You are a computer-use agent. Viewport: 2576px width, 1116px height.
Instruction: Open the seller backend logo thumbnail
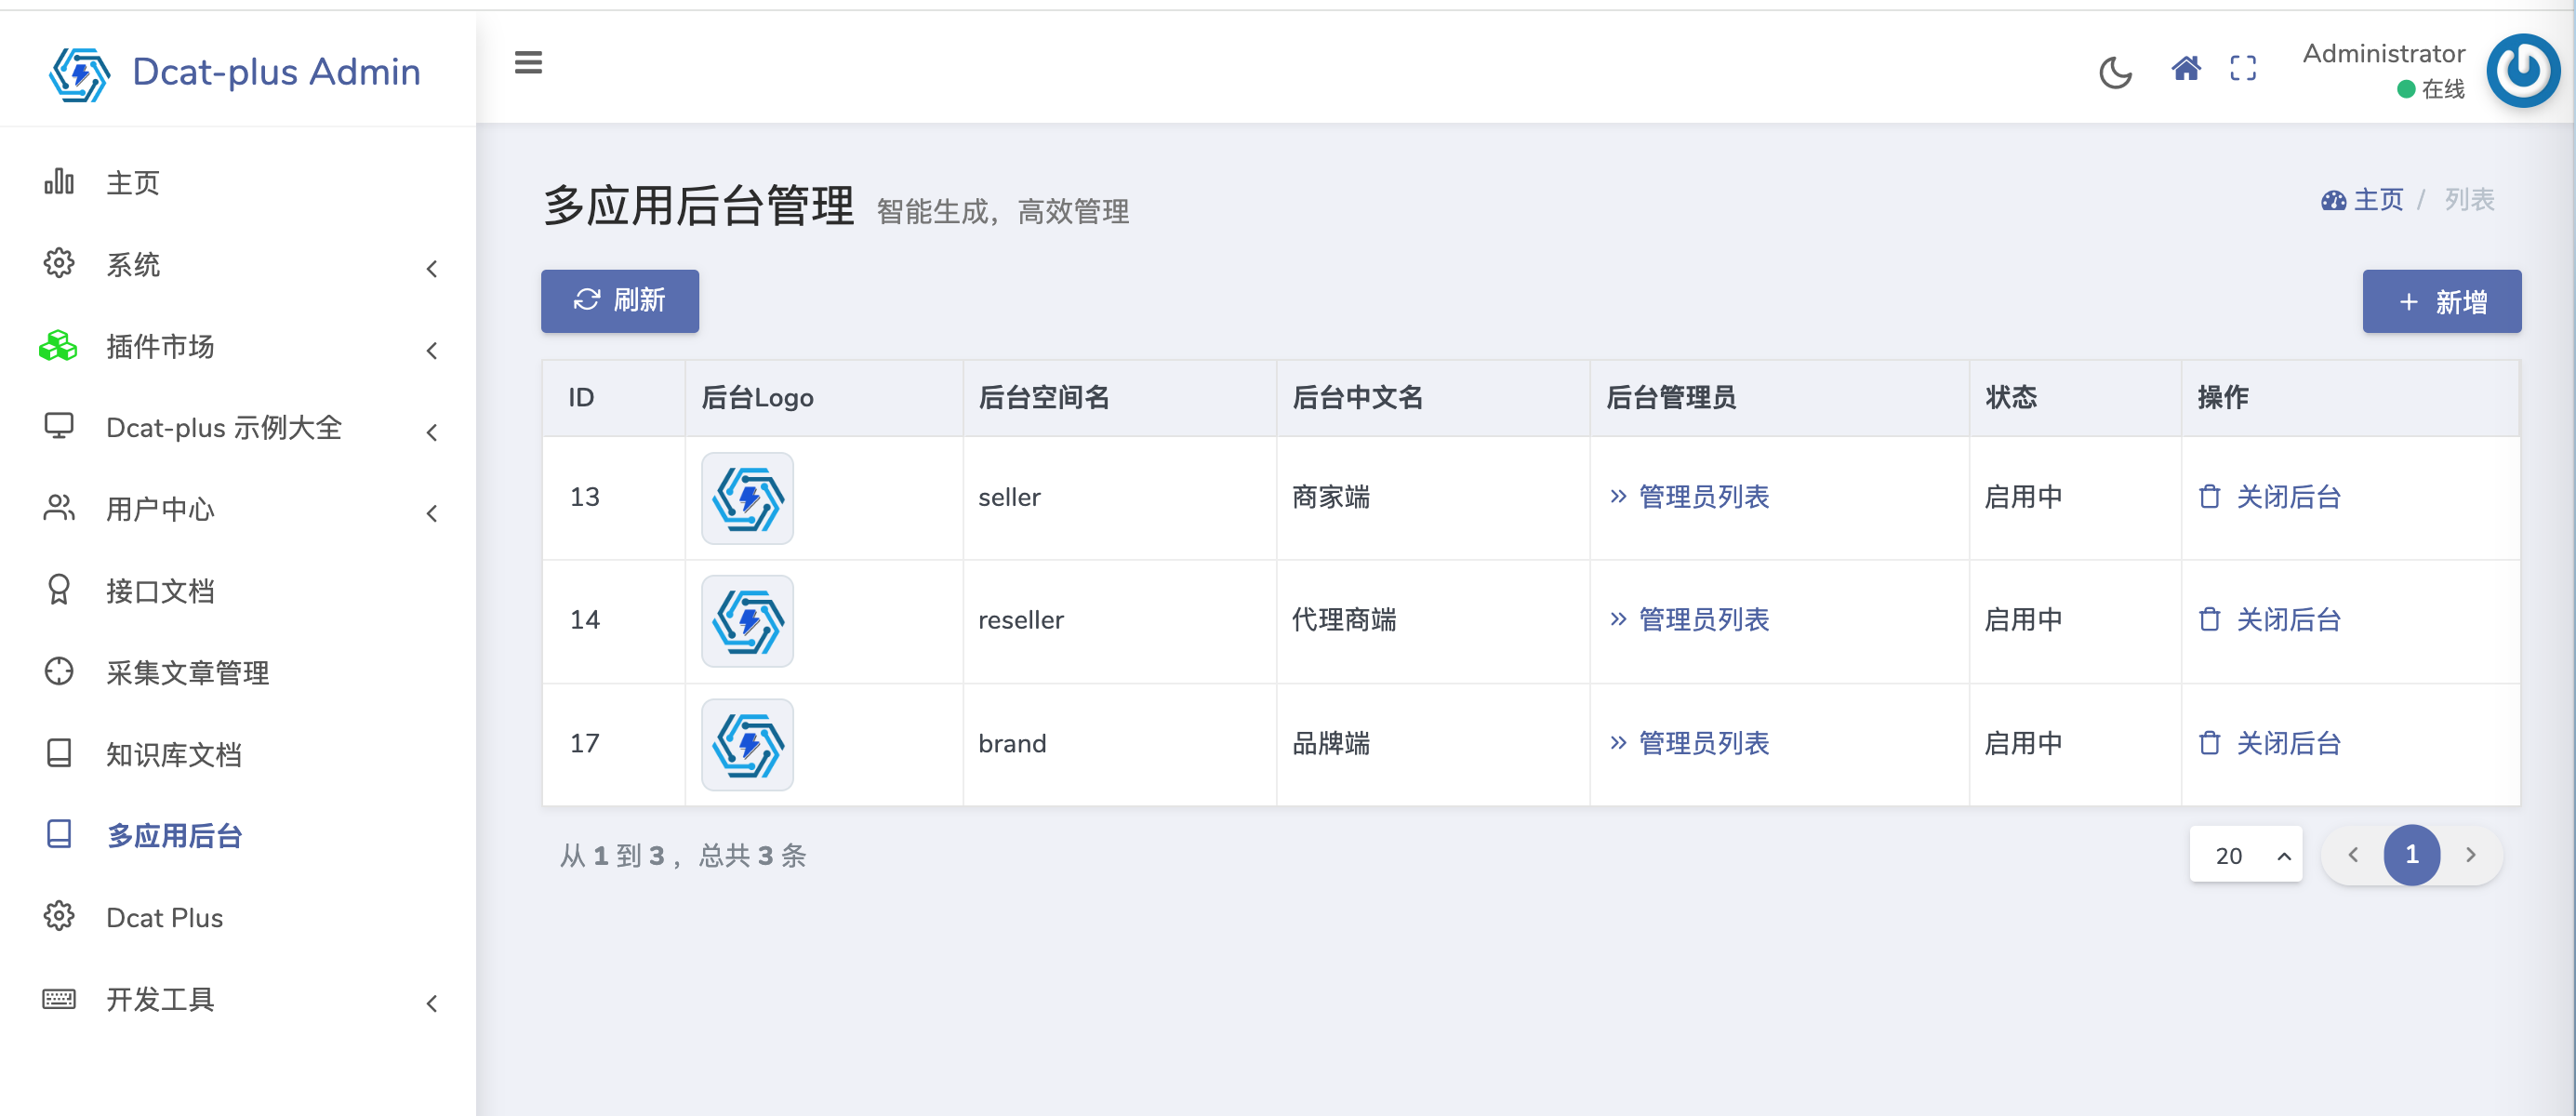pyautogui.click(x=747, y=497)
